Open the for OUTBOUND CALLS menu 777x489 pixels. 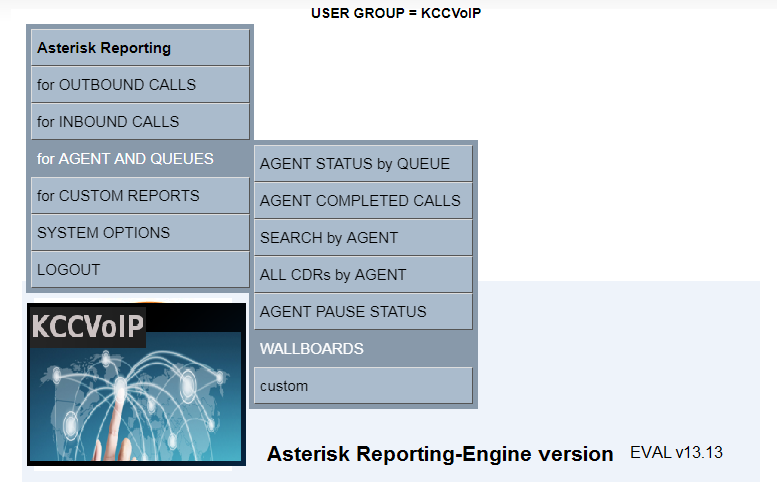140,85
